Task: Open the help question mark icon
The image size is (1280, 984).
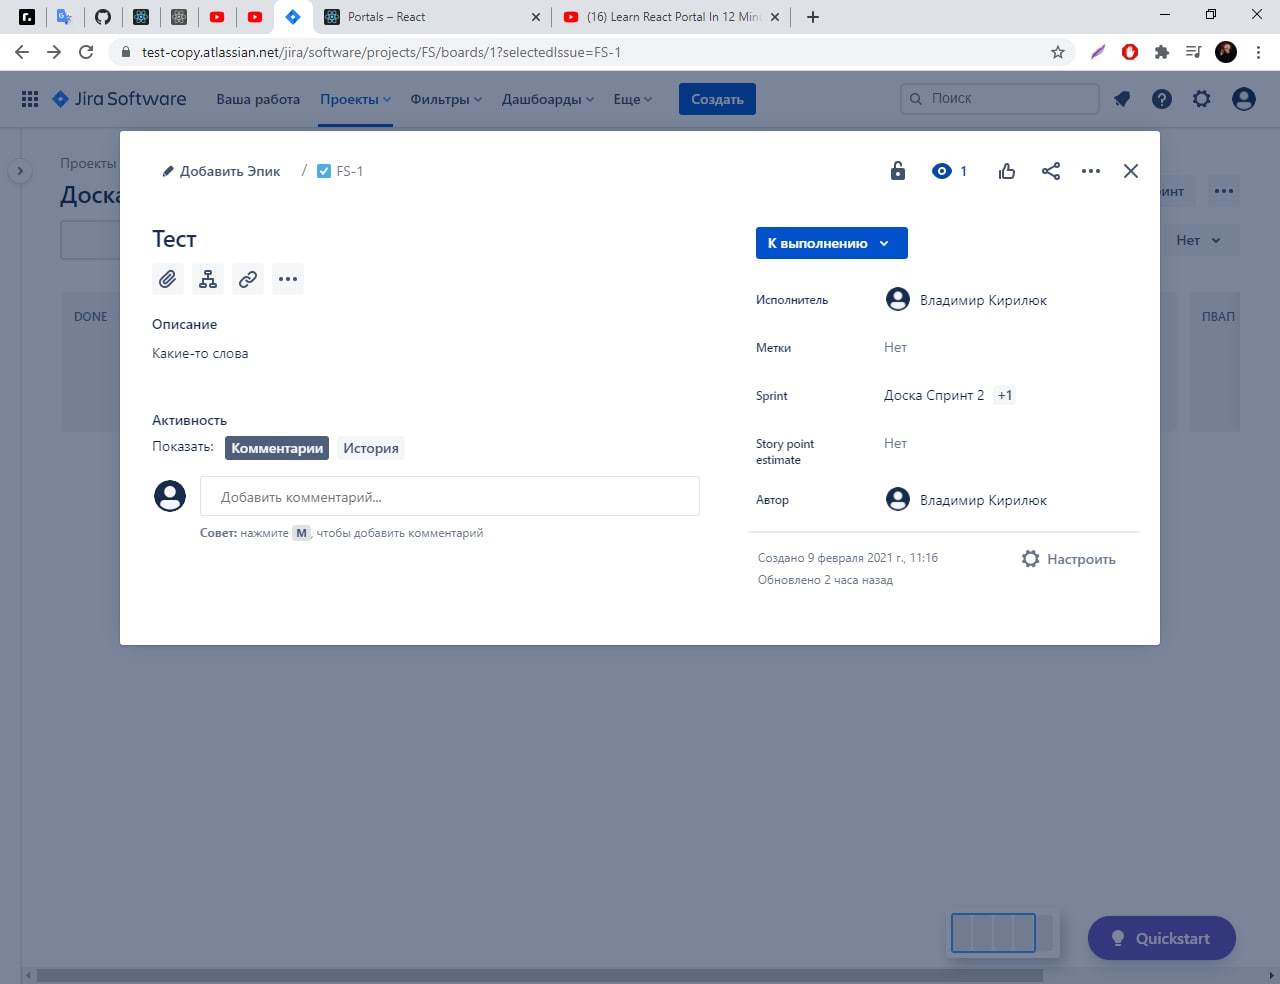Action: [1162, 99]
